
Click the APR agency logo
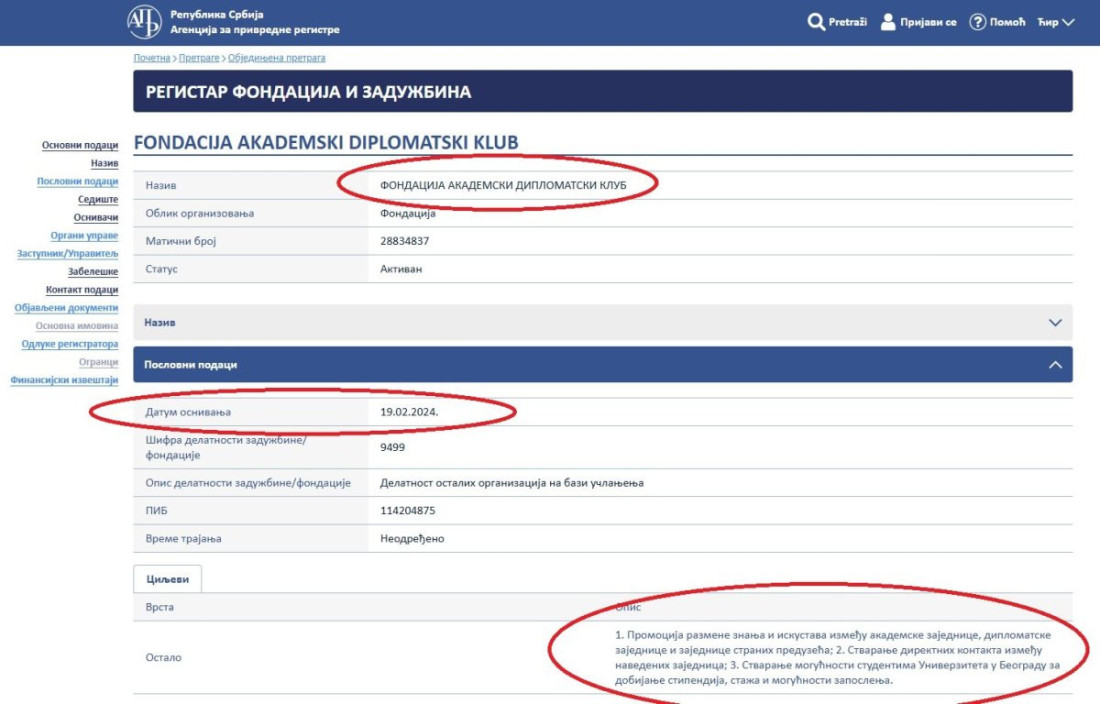[x=144, y=21]
